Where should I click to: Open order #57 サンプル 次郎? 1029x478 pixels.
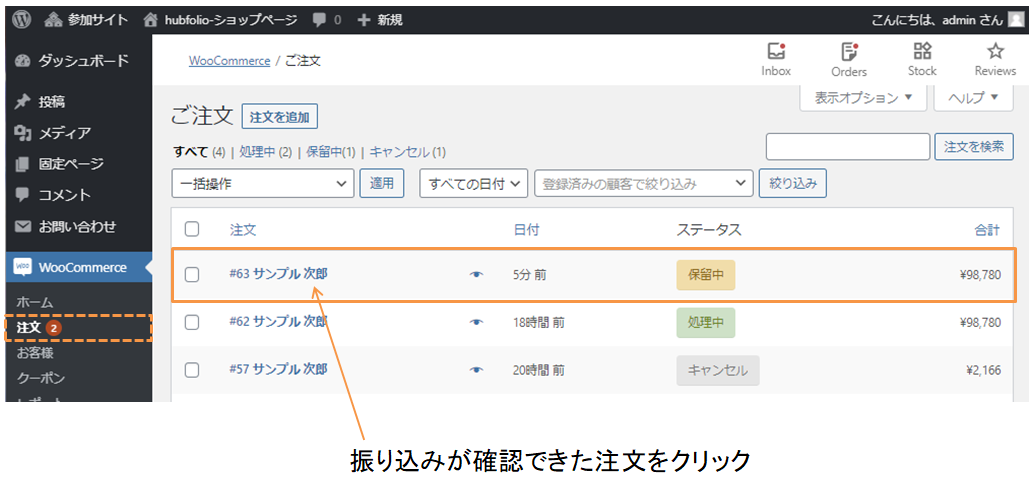click(278, 369)
